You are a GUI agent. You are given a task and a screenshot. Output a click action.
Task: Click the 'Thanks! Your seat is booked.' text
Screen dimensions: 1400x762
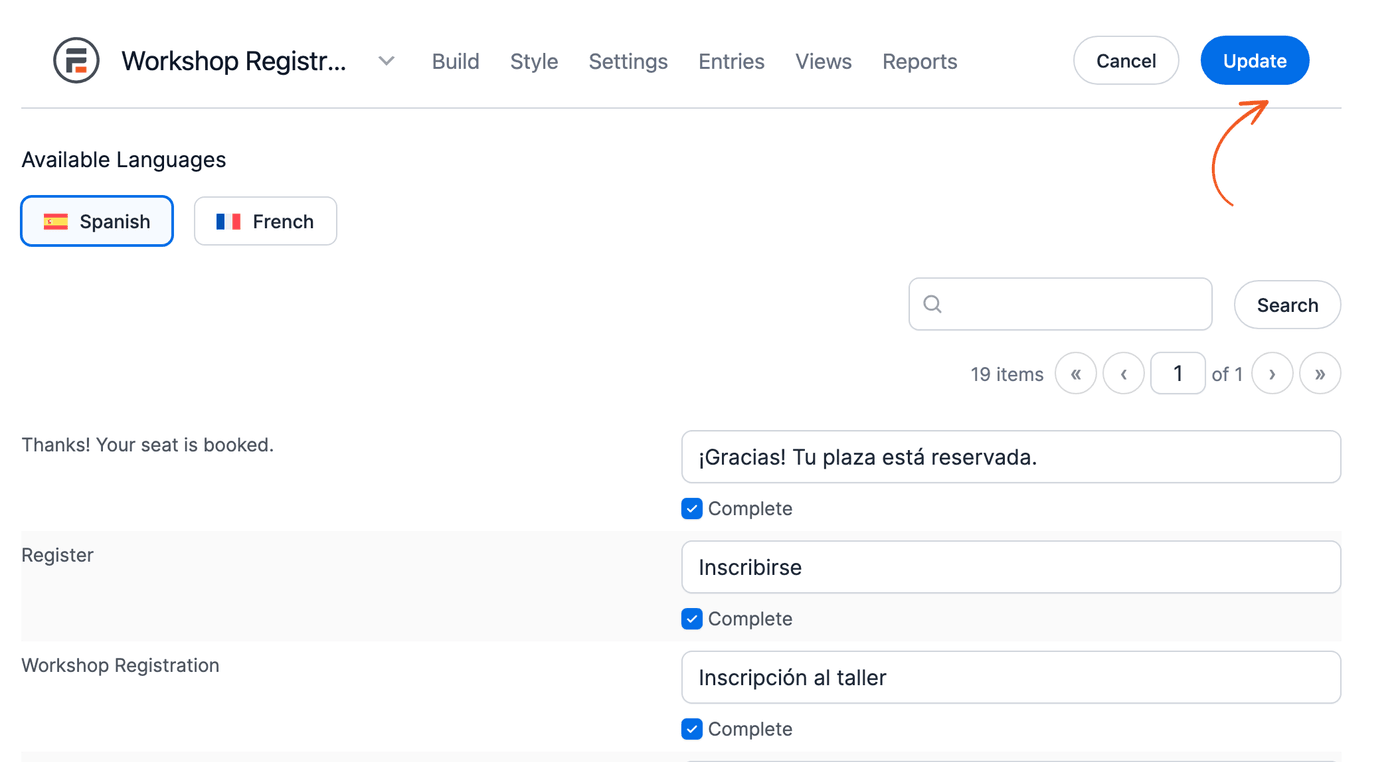click(148, 445)
